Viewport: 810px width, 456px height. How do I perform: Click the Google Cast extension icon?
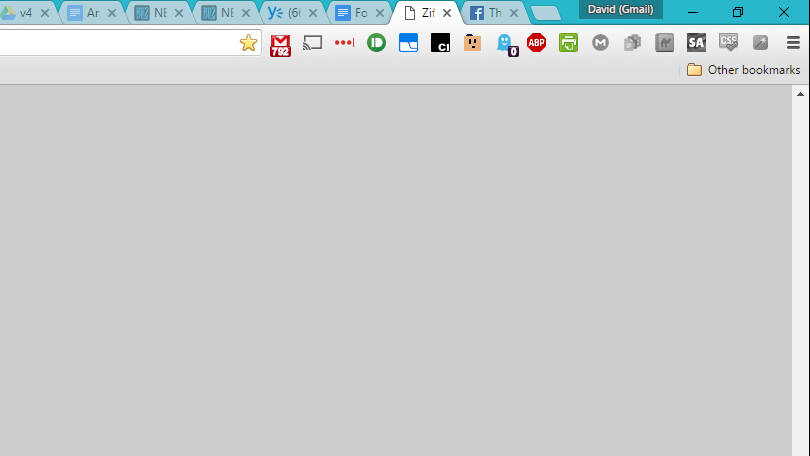pyautogui.click(x=313, y=43)
